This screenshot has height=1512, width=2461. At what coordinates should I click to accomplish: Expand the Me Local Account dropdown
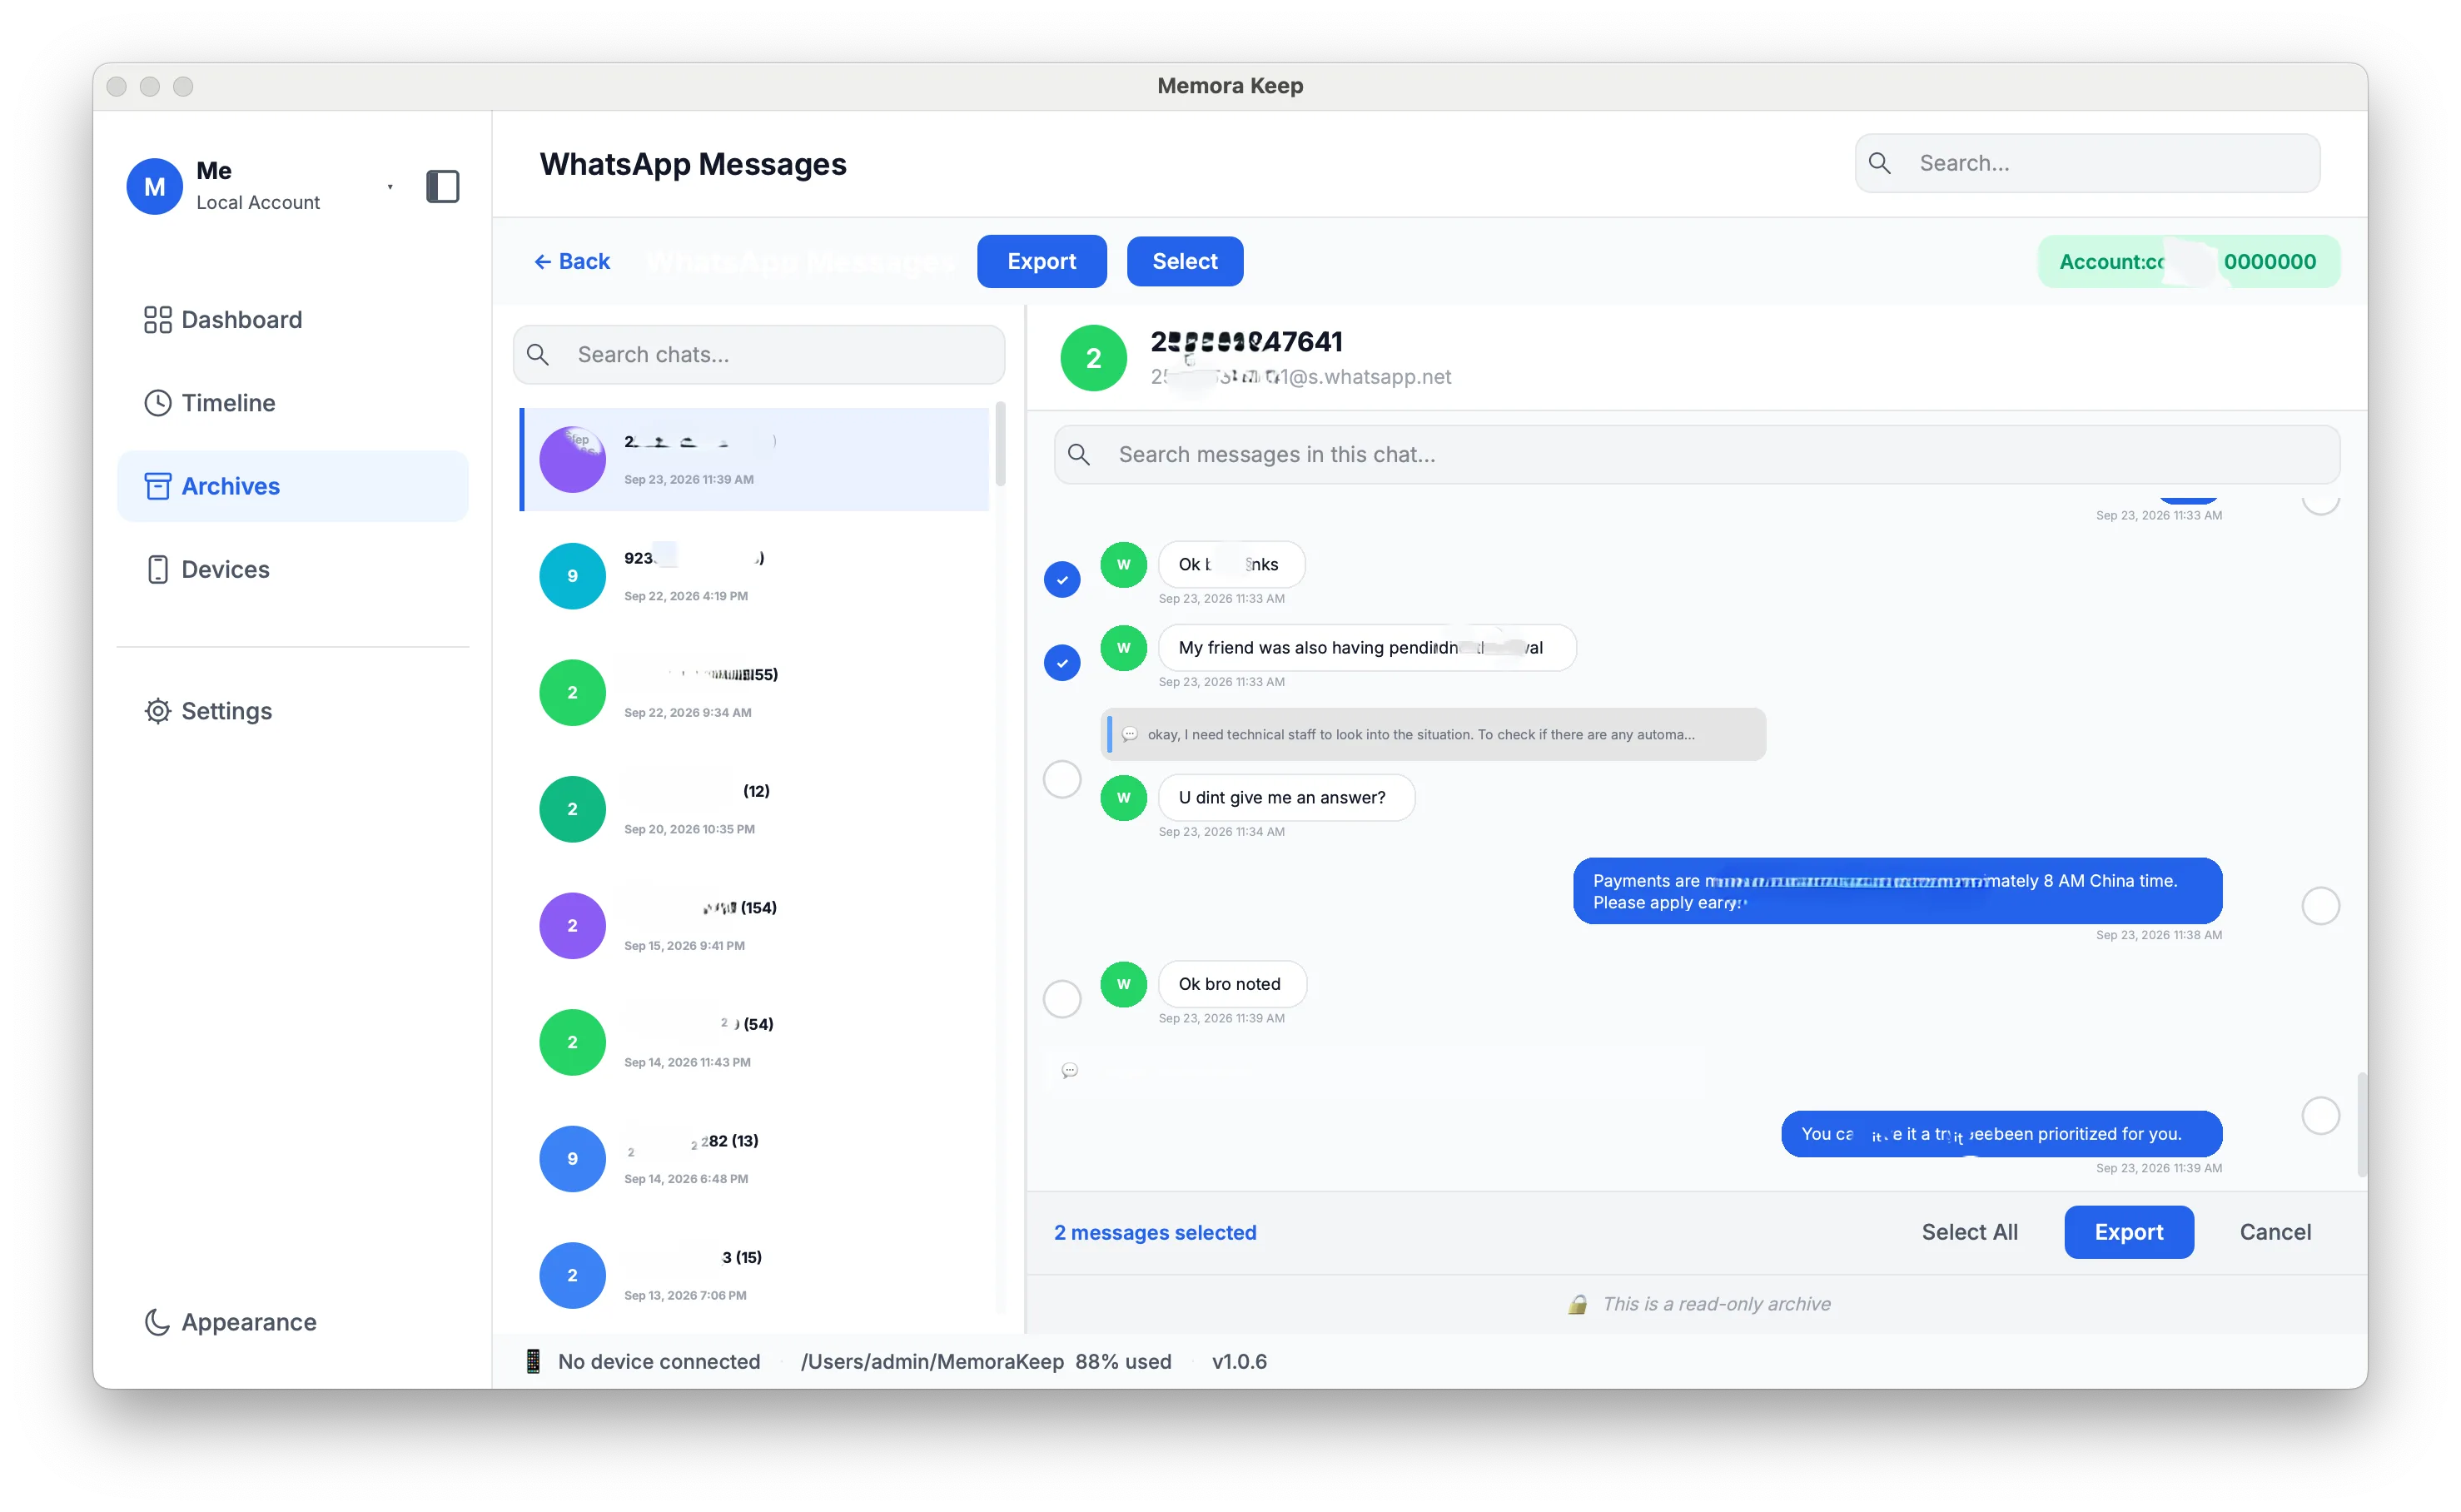(x=390, y=187)
